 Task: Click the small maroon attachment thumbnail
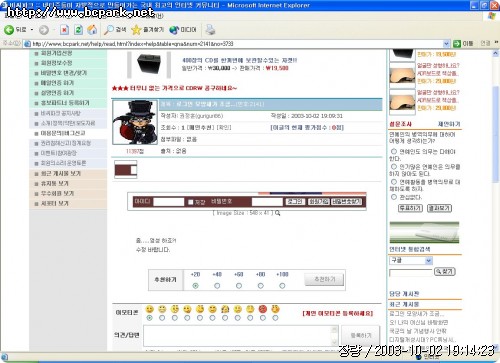126,170
